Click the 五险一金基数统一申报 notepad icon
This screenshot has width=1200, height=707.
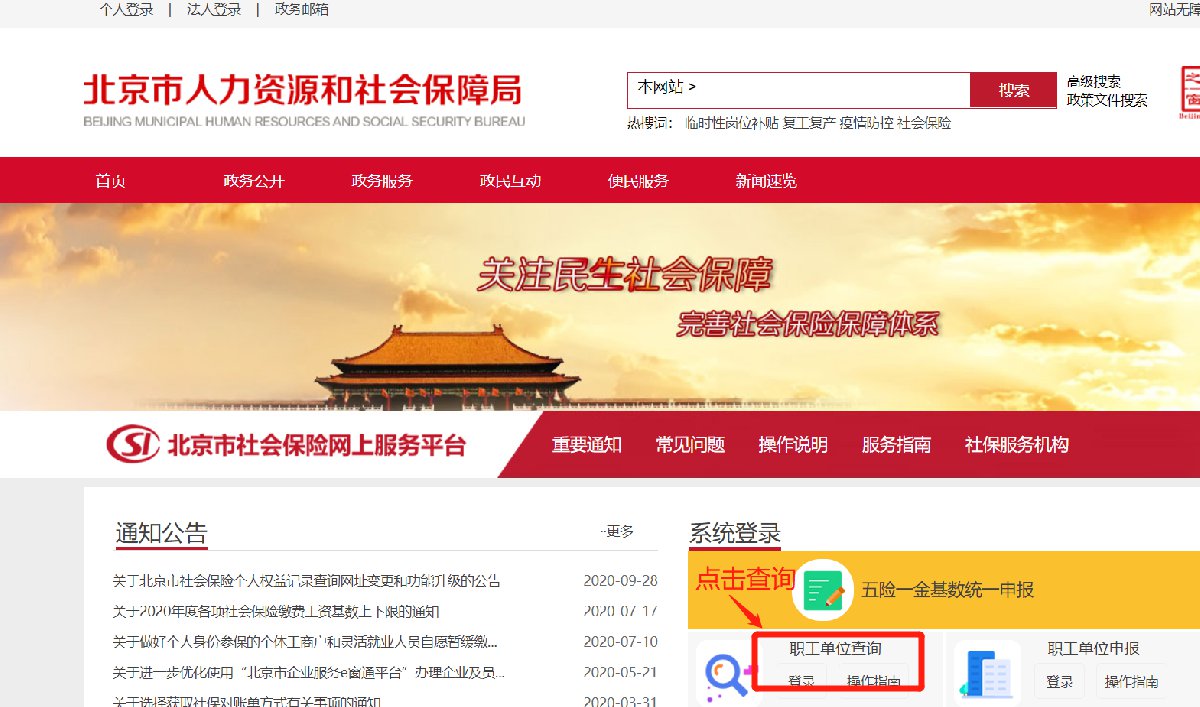823,589
